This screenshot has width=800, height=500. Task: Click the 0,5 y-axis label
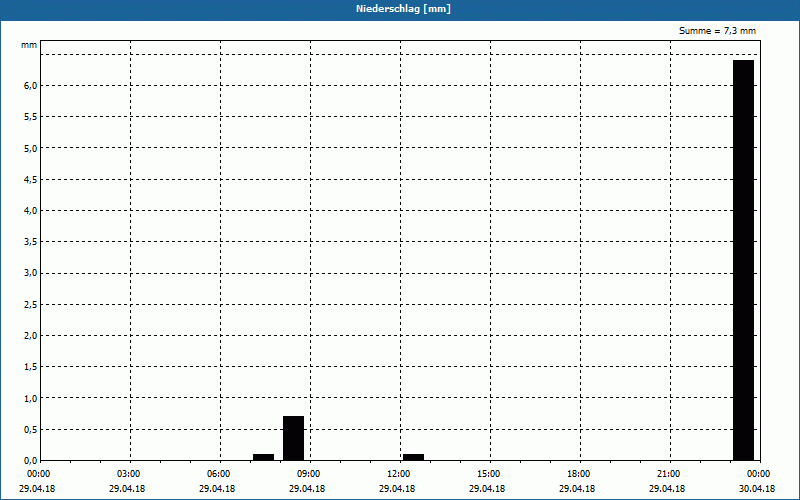31,430
